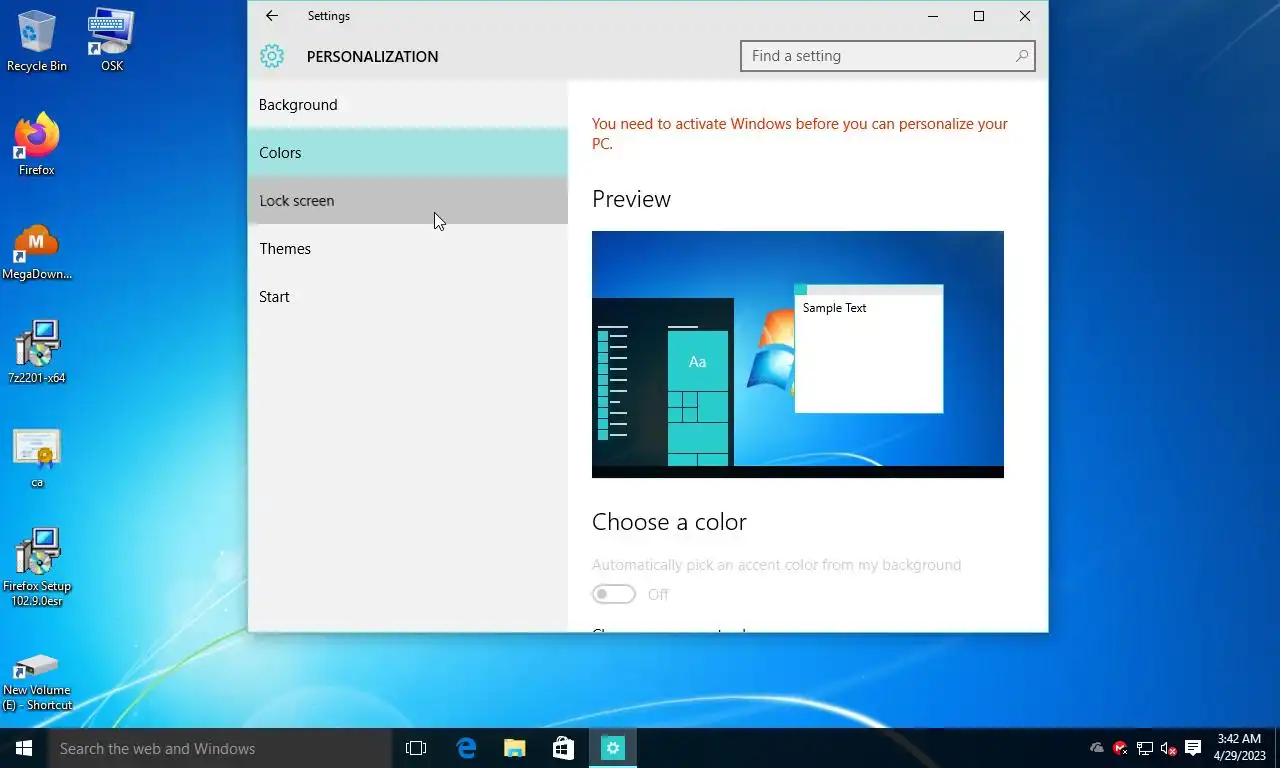The width and height of the screenshot is (1280, 768).
Task: Open the Windows Start menu
Action: (x=24, y=748)
